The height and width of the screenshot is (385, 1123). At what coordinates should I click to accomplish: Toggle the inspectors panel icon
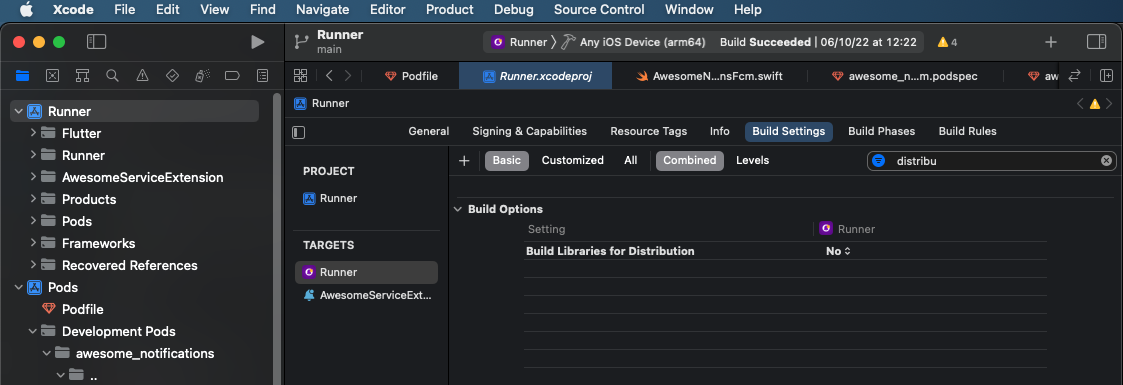point(1097,42)
